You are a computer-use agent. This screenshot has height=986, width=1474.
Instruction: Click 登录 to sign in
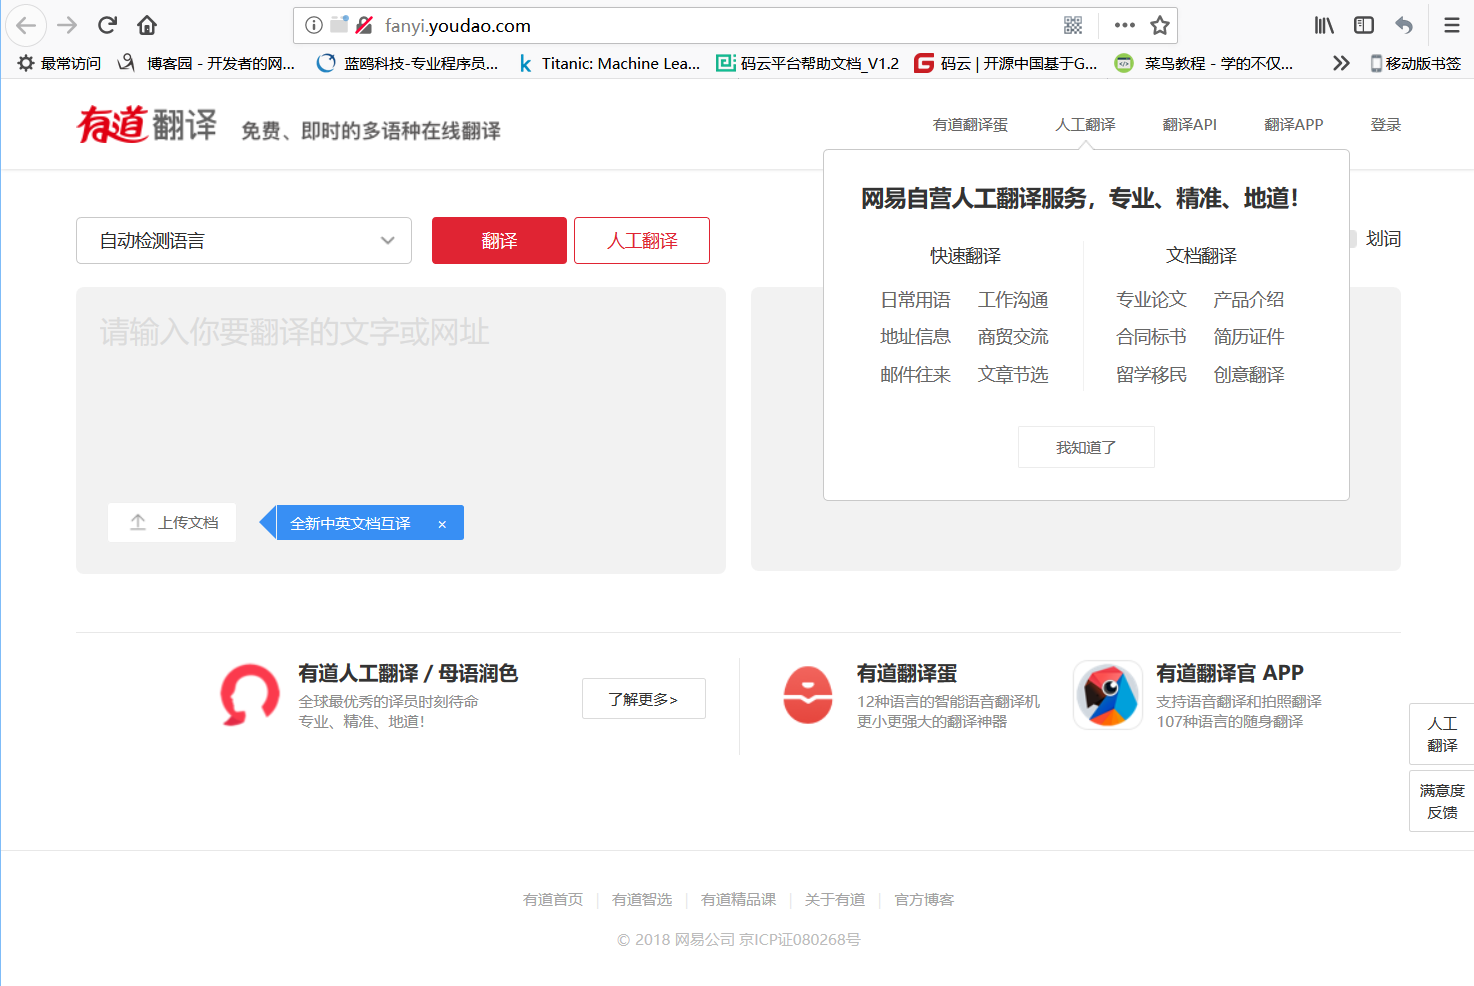[x=1385, y=125]
